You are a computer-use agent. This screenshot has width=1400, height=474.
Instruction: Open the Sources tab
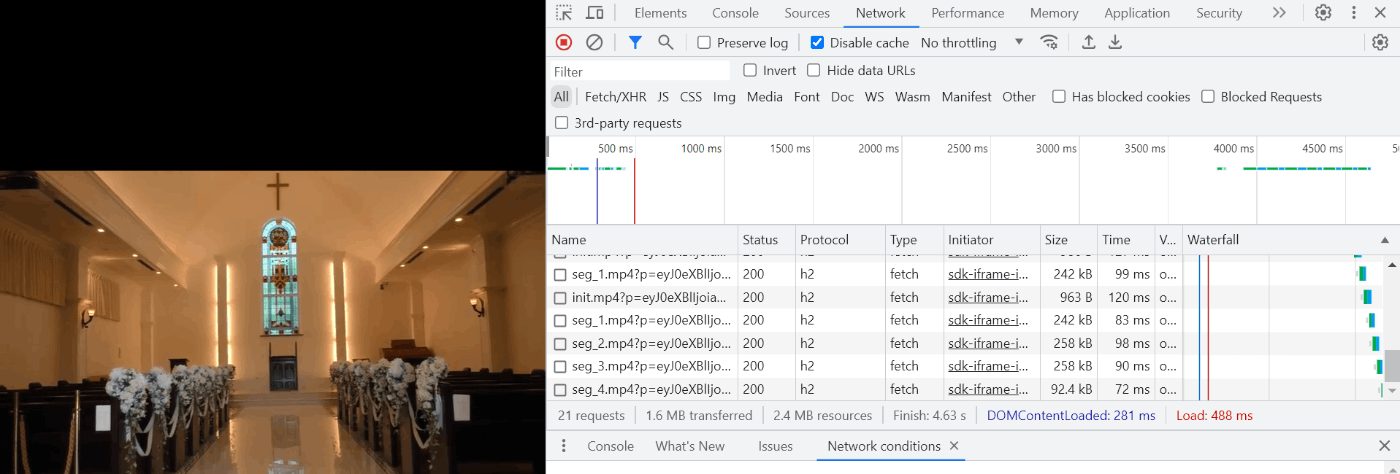(x=807, y=13)
